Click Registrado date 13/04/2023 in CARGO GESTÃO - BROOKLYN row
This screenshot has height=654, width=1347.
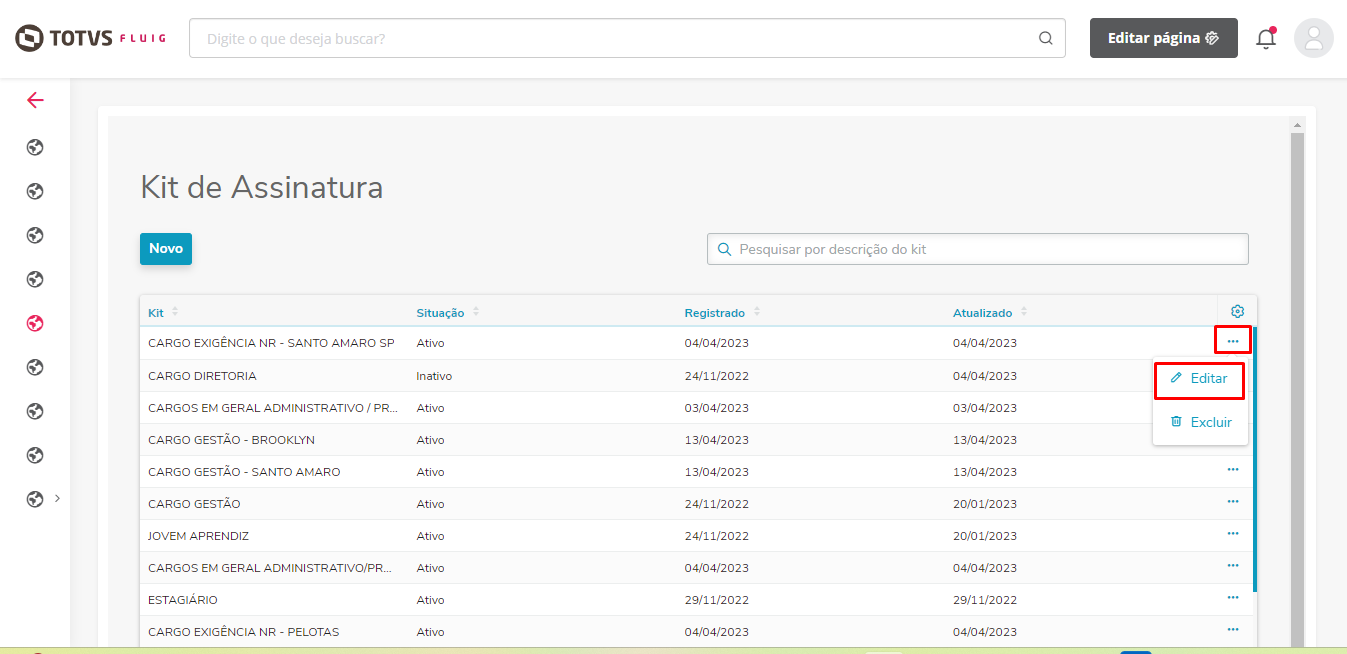(x=716, y=440)
